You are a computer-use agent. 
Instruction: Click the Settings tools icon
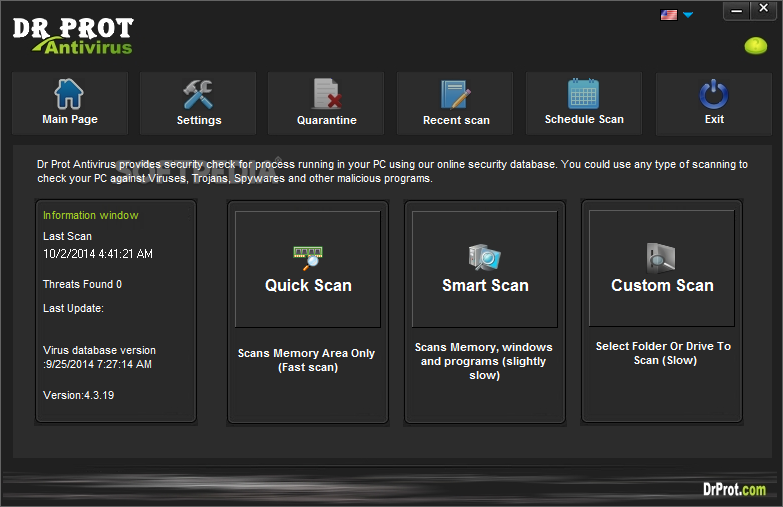point(198,94)
